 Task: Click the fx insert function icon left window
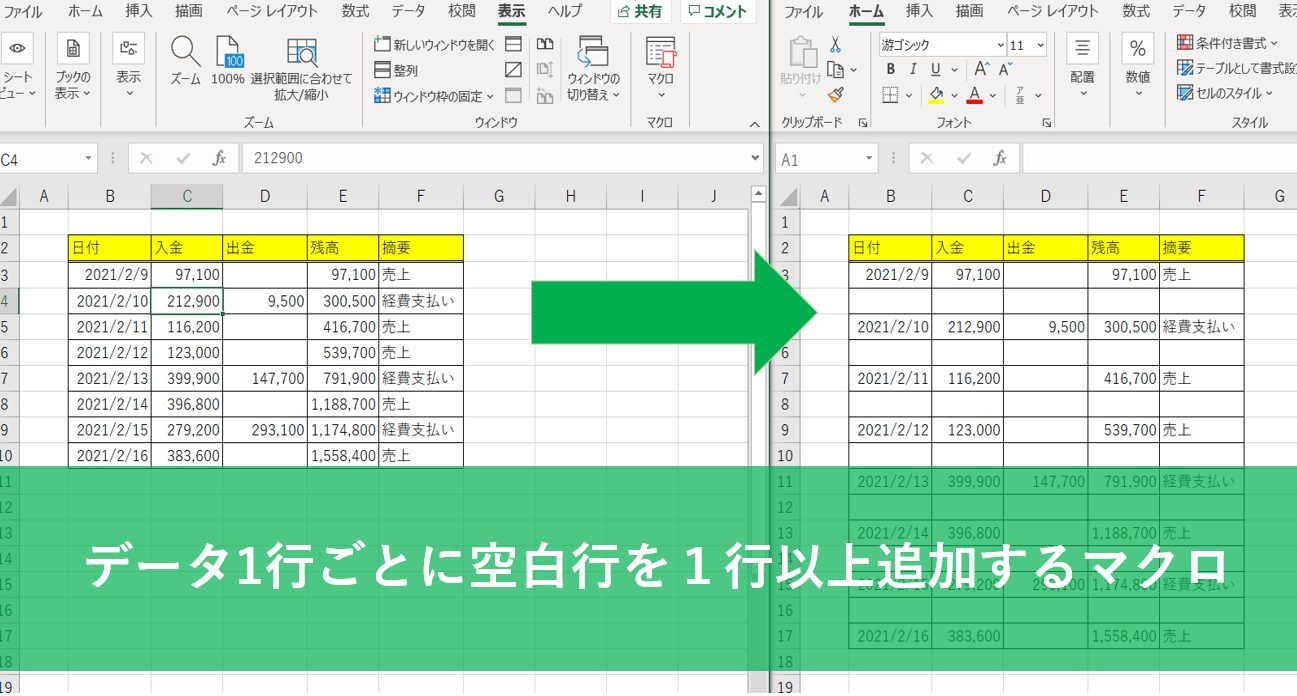coord(219,158)
